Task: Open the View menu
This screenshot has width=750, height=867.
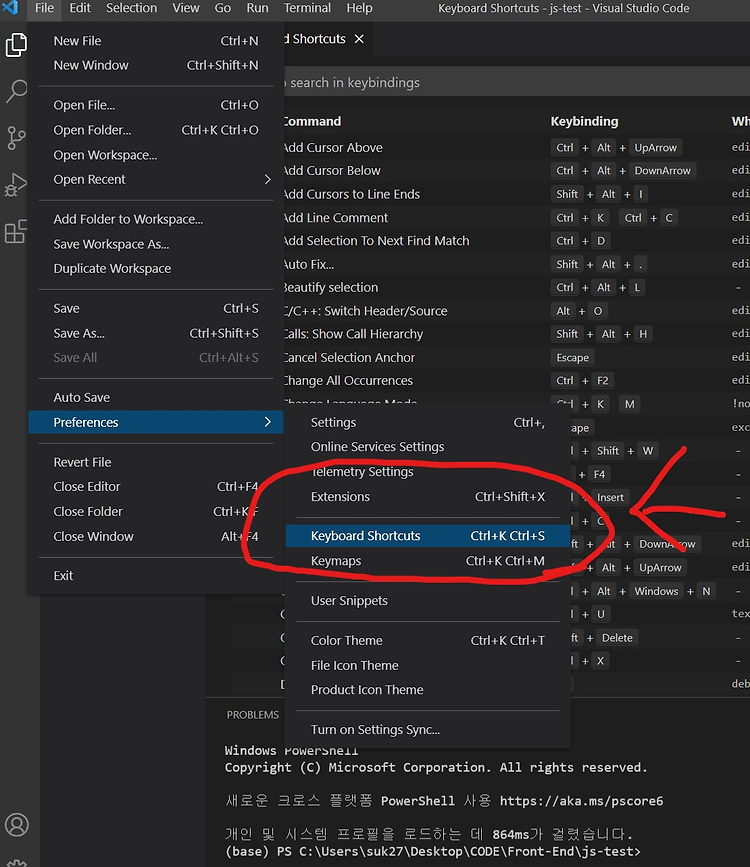Action: tap(185, 8)
